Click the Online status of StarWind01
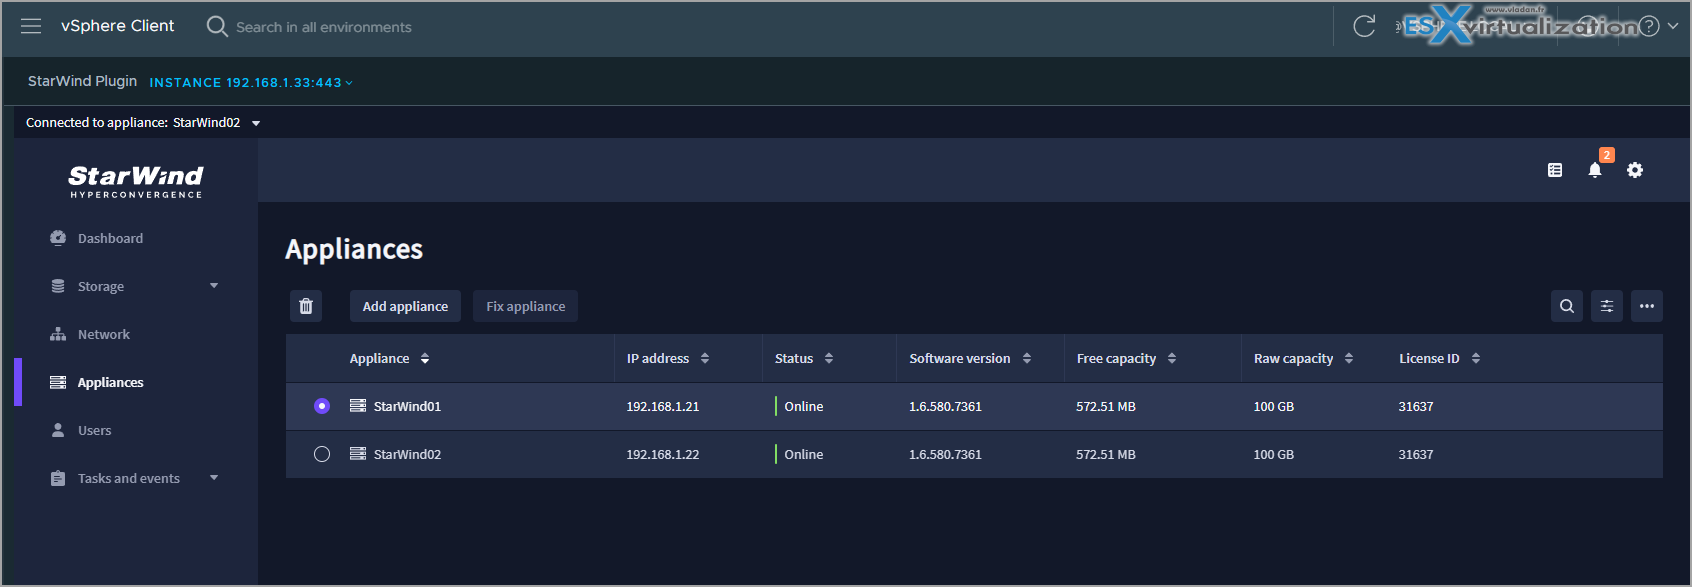This screenshot has width=1692, height=587. click(x=804, y=406)
